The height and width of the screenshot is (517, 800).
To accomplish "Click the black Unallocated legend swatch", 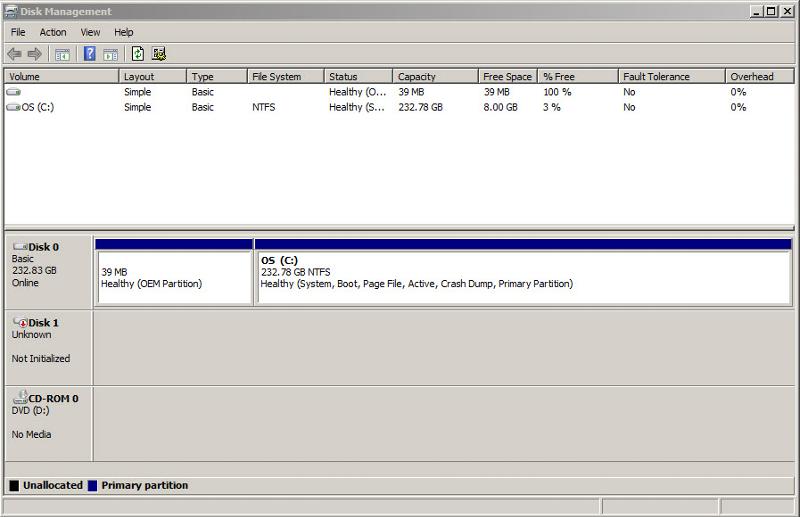I will [14, 485].
